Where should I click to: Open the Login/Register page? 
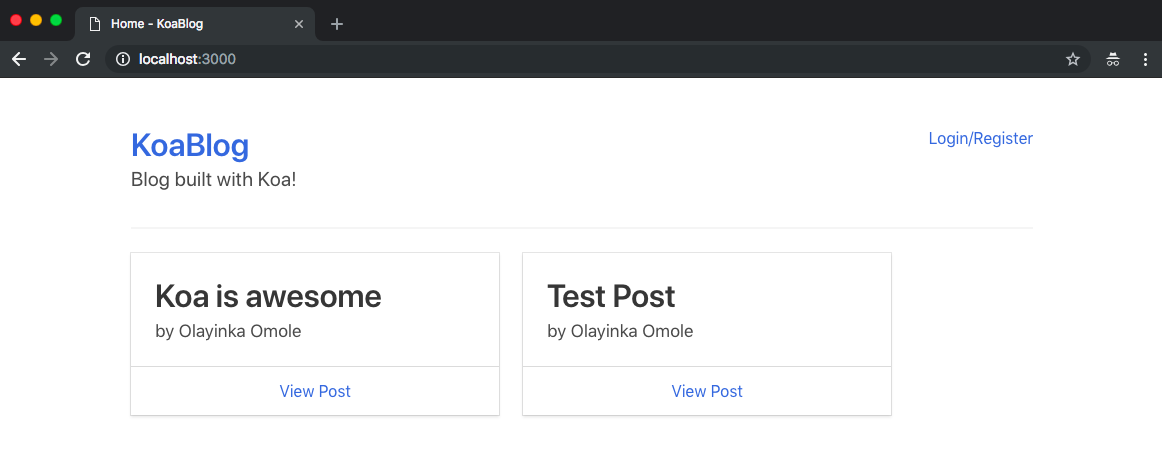point(980,139)
